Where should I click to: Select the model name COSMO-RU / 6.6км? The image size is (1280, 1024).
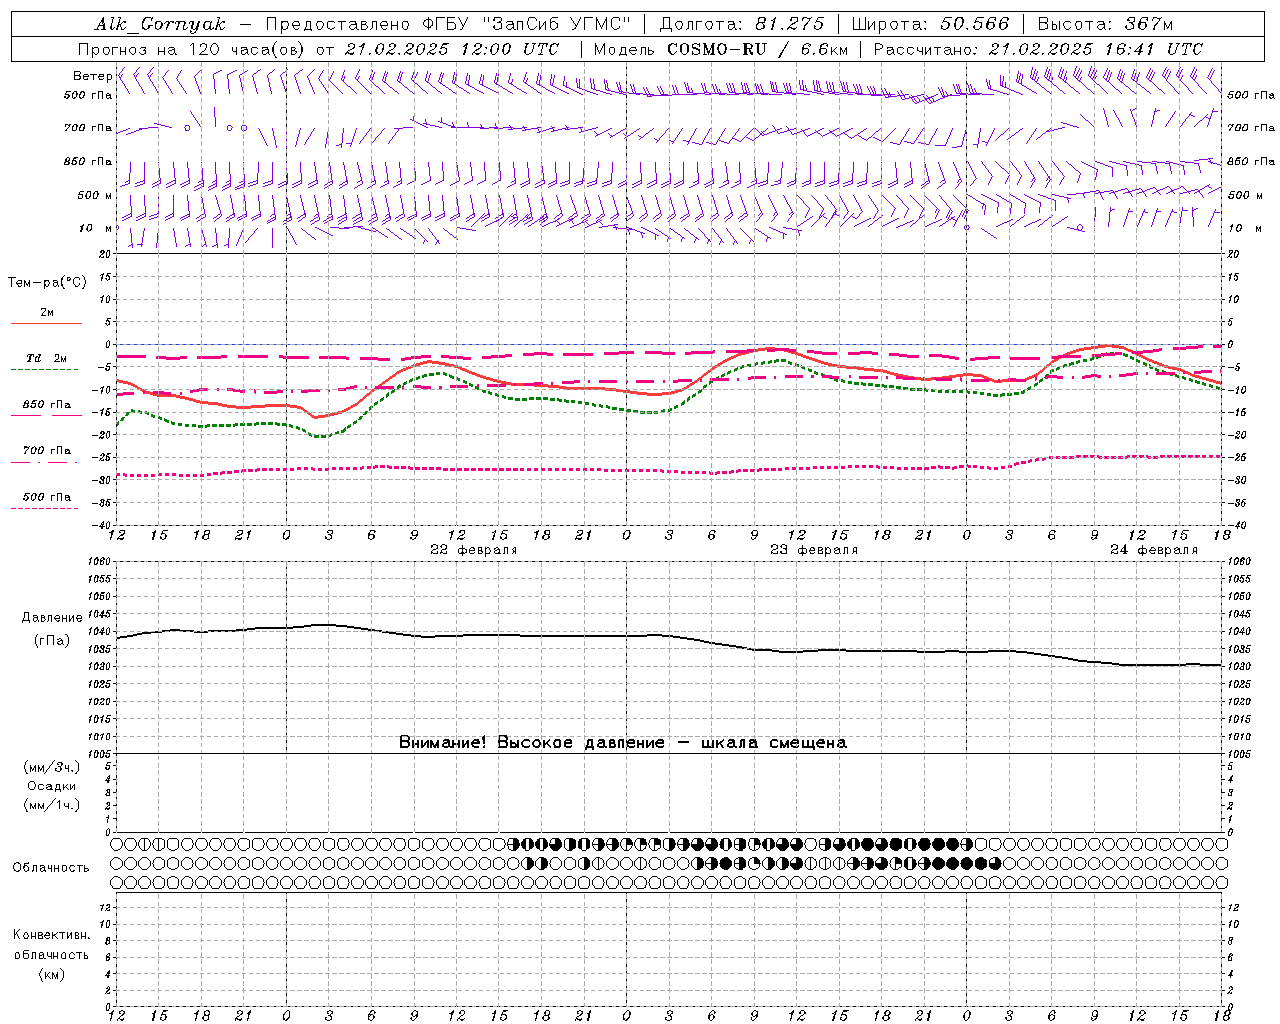tap(757, 49)
